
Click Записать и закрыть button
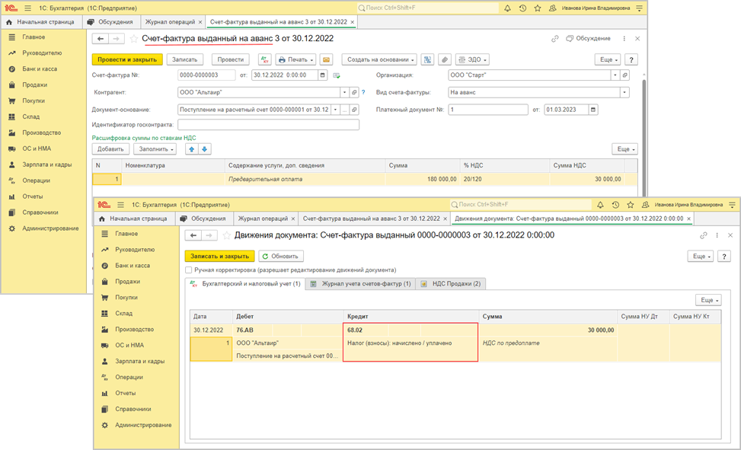[x=220, y=256]
